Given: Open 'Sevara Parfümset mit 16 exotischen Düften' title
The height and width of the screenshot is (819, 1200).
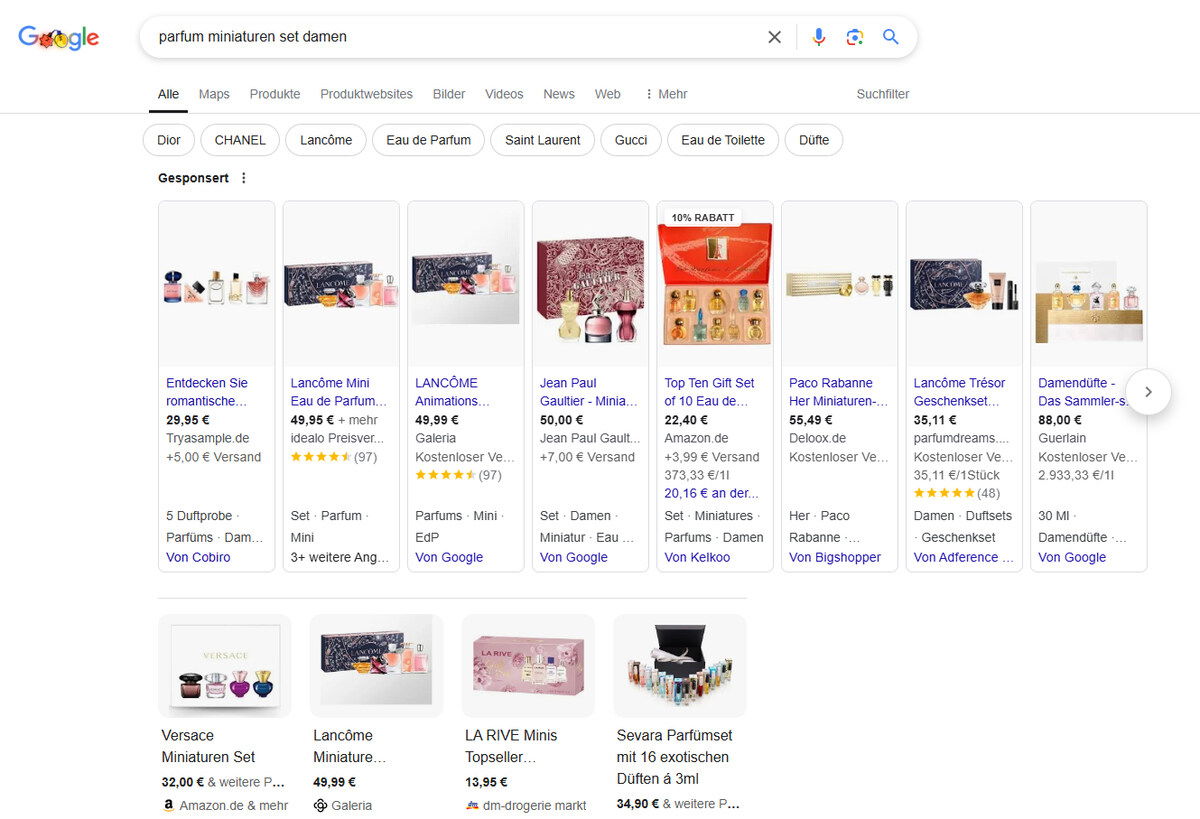Looking at the screenshot, I should tap(673, 757).
